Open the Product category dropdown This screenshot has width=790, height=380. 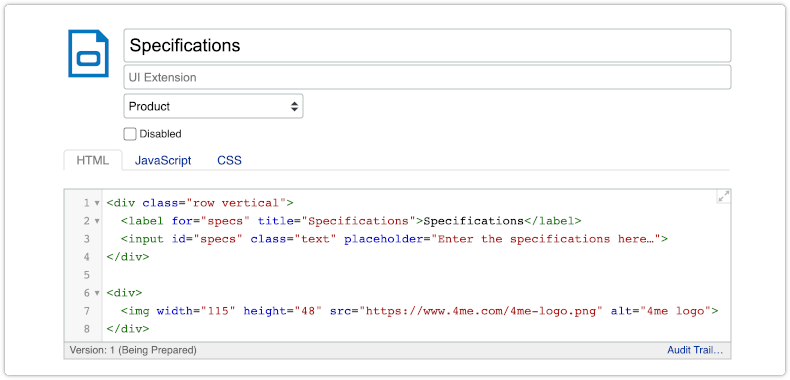point(213,106)
